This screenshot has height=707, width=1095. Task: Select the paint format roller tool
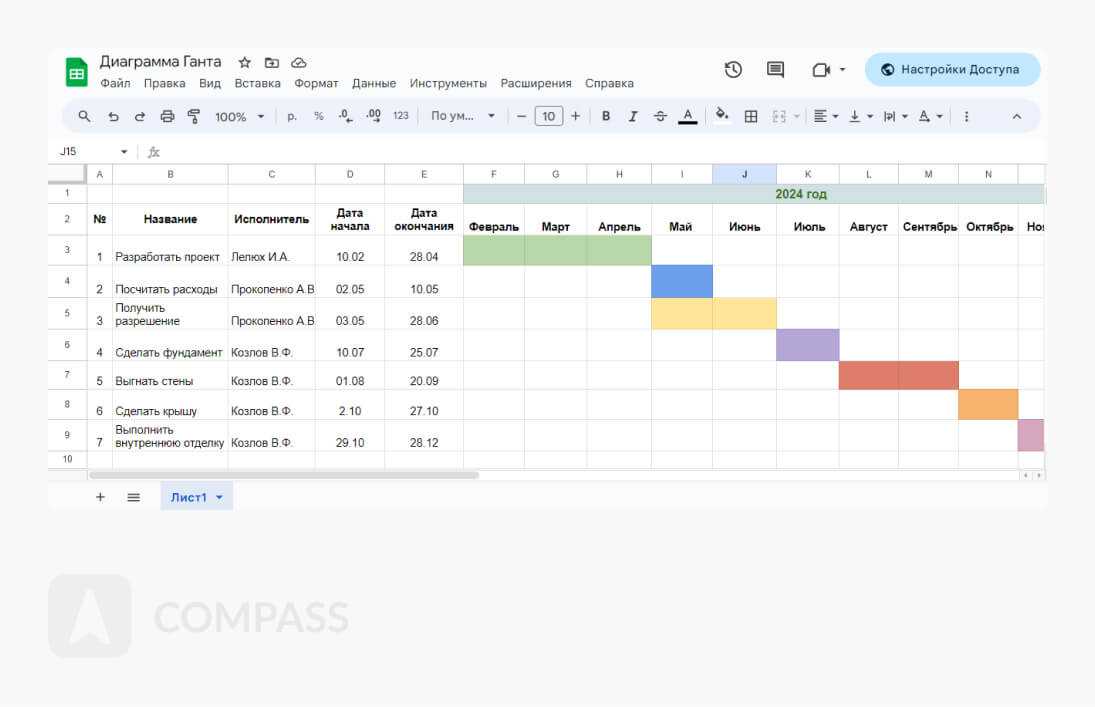coord(194,117)
